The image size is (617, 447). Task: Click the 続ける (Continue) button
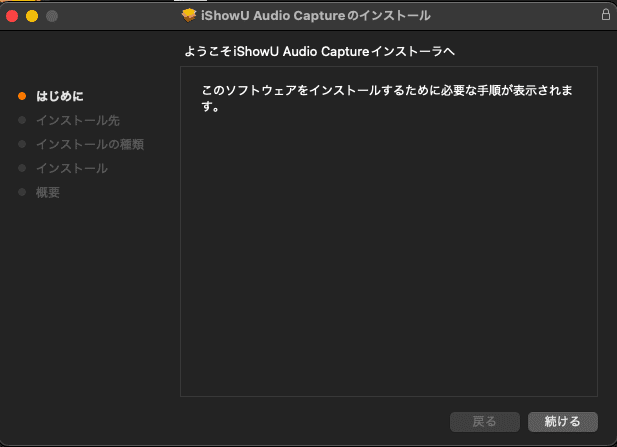coord(563,422)
